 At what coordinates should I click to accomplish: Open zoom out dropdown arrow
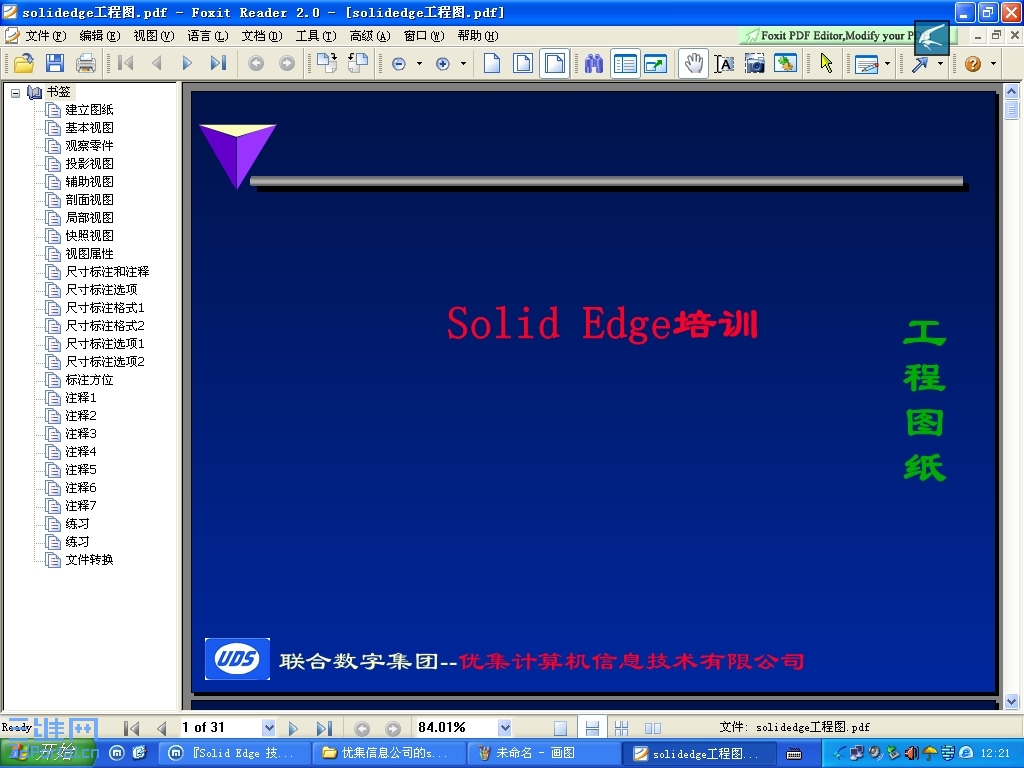click(x=419, y=63)
